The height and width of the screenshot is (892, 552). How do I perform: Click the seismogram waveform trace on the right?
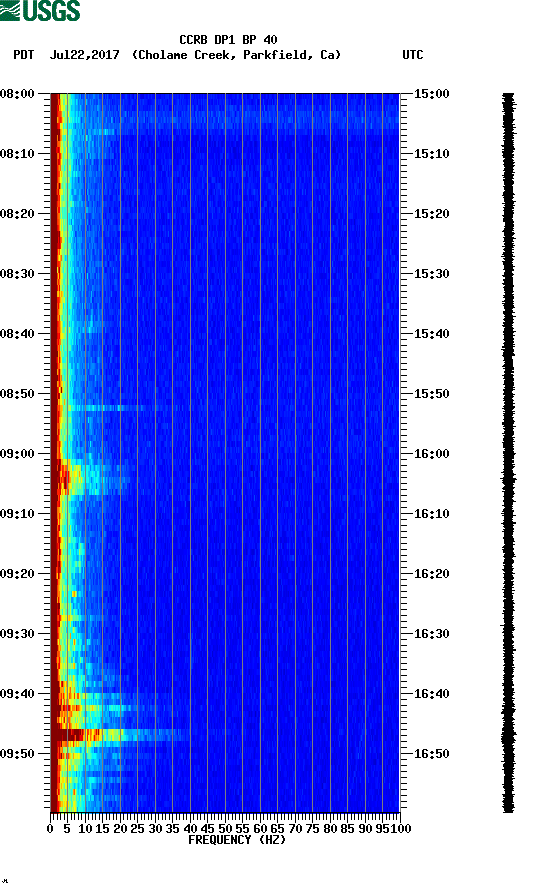[508, 453]
